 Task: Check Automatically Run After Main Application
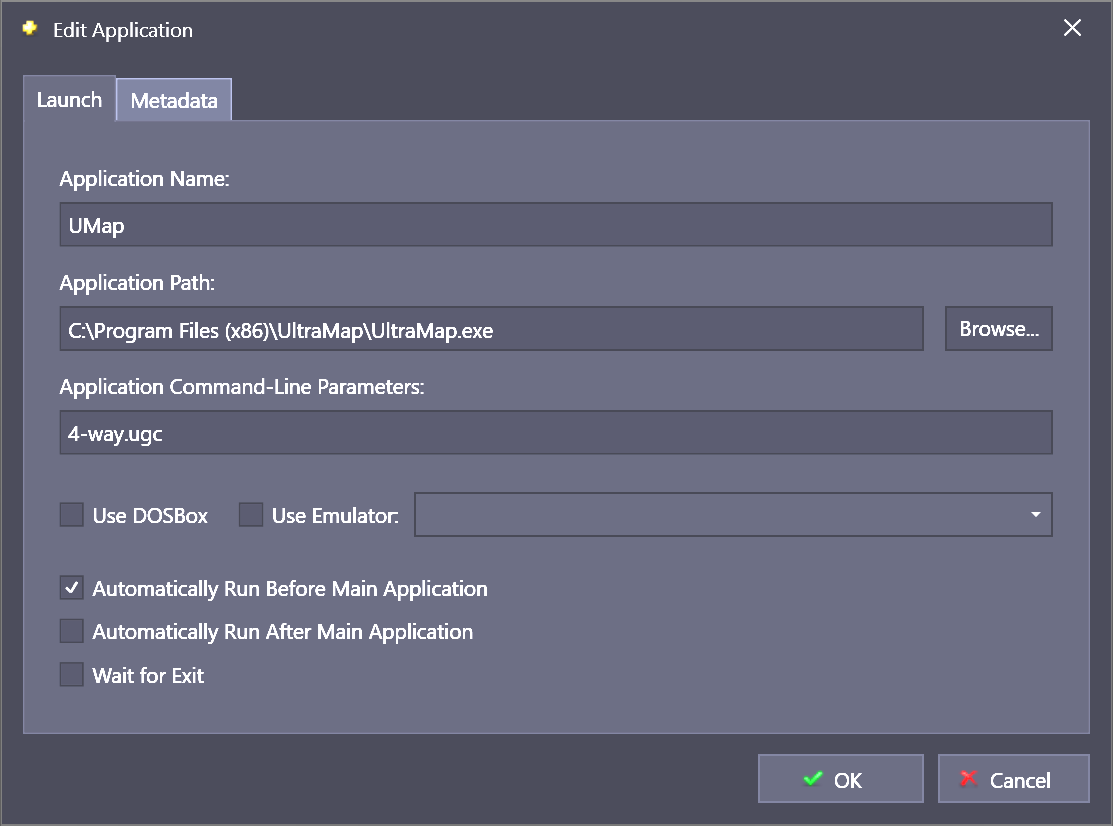[72, 631]
